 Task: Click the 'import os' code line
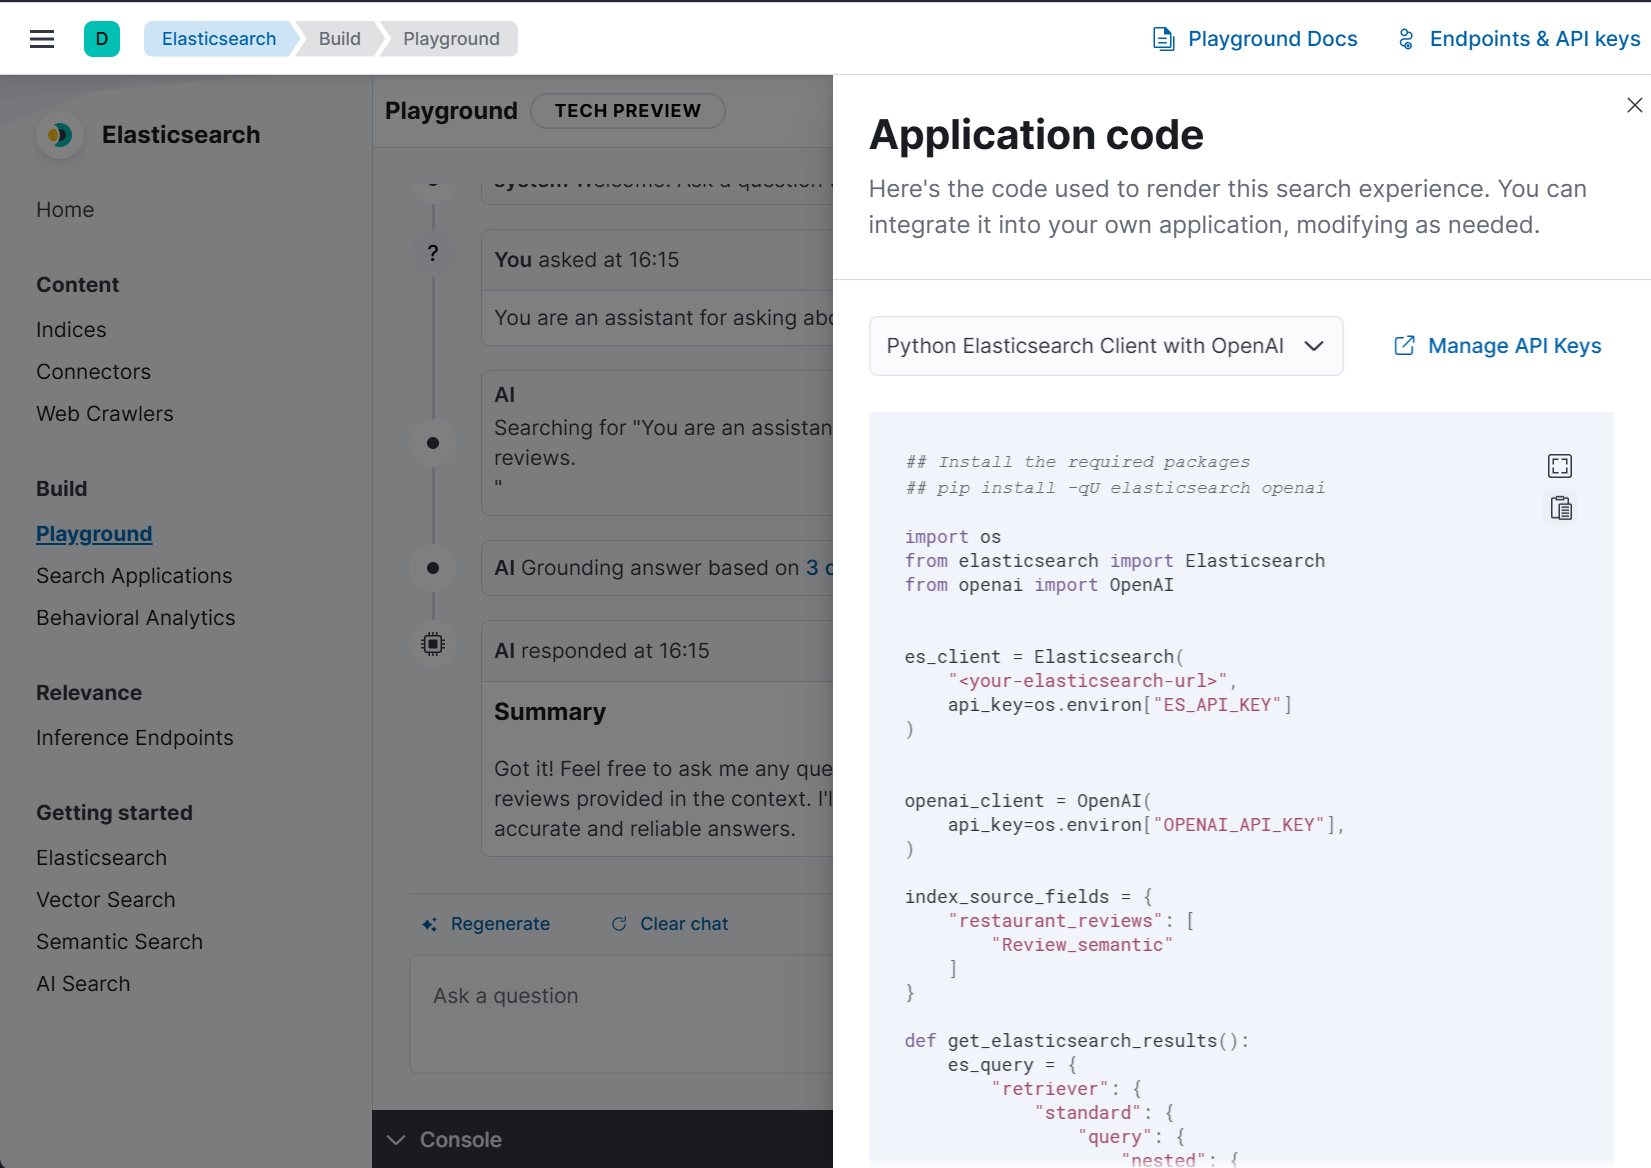[x=953, y=537]
